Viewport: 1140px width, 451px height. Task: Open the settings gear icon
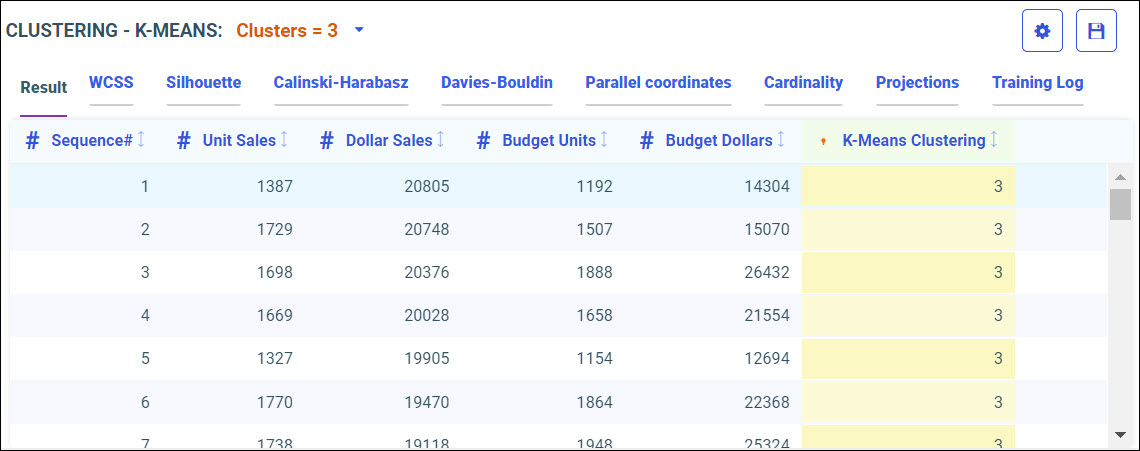tap(1042, 31)
